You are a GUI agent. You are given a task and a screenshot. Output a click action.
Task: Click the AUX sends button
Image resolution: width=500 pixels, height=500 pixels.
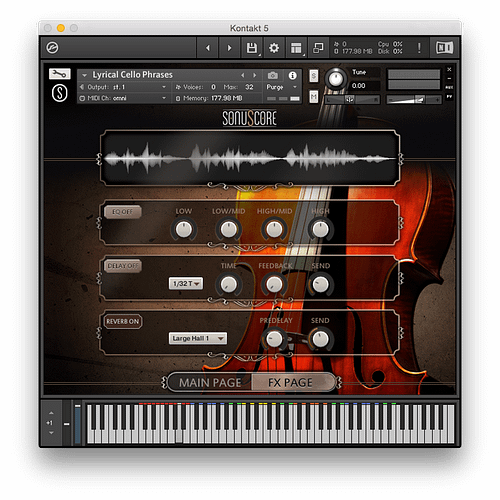click(449, 87)
